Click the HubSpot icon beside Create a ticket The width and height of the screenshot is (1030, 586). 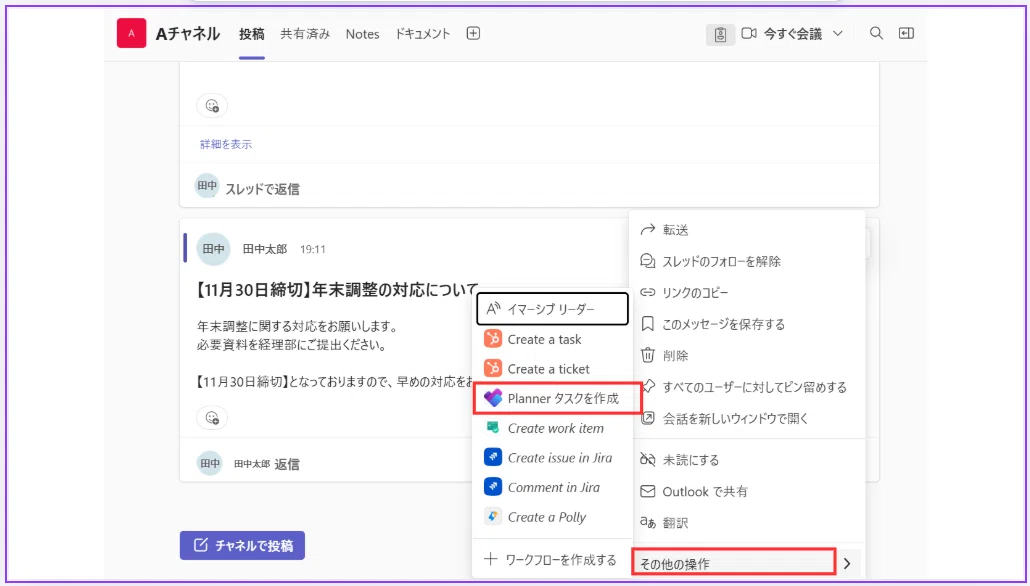click(x=493, y=369)
